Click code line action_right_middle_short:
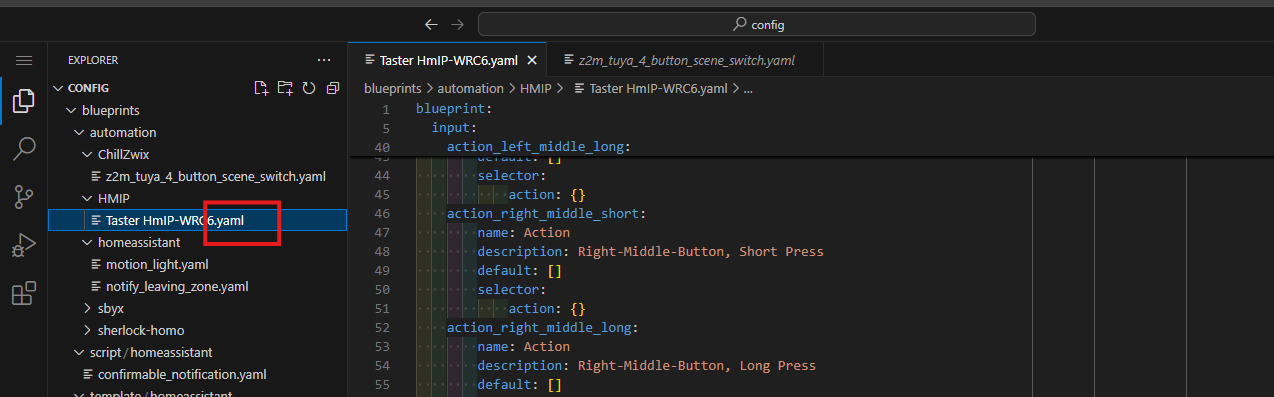Image resolution: width=1274 pixels, height=397 pixels. point(545,213)
